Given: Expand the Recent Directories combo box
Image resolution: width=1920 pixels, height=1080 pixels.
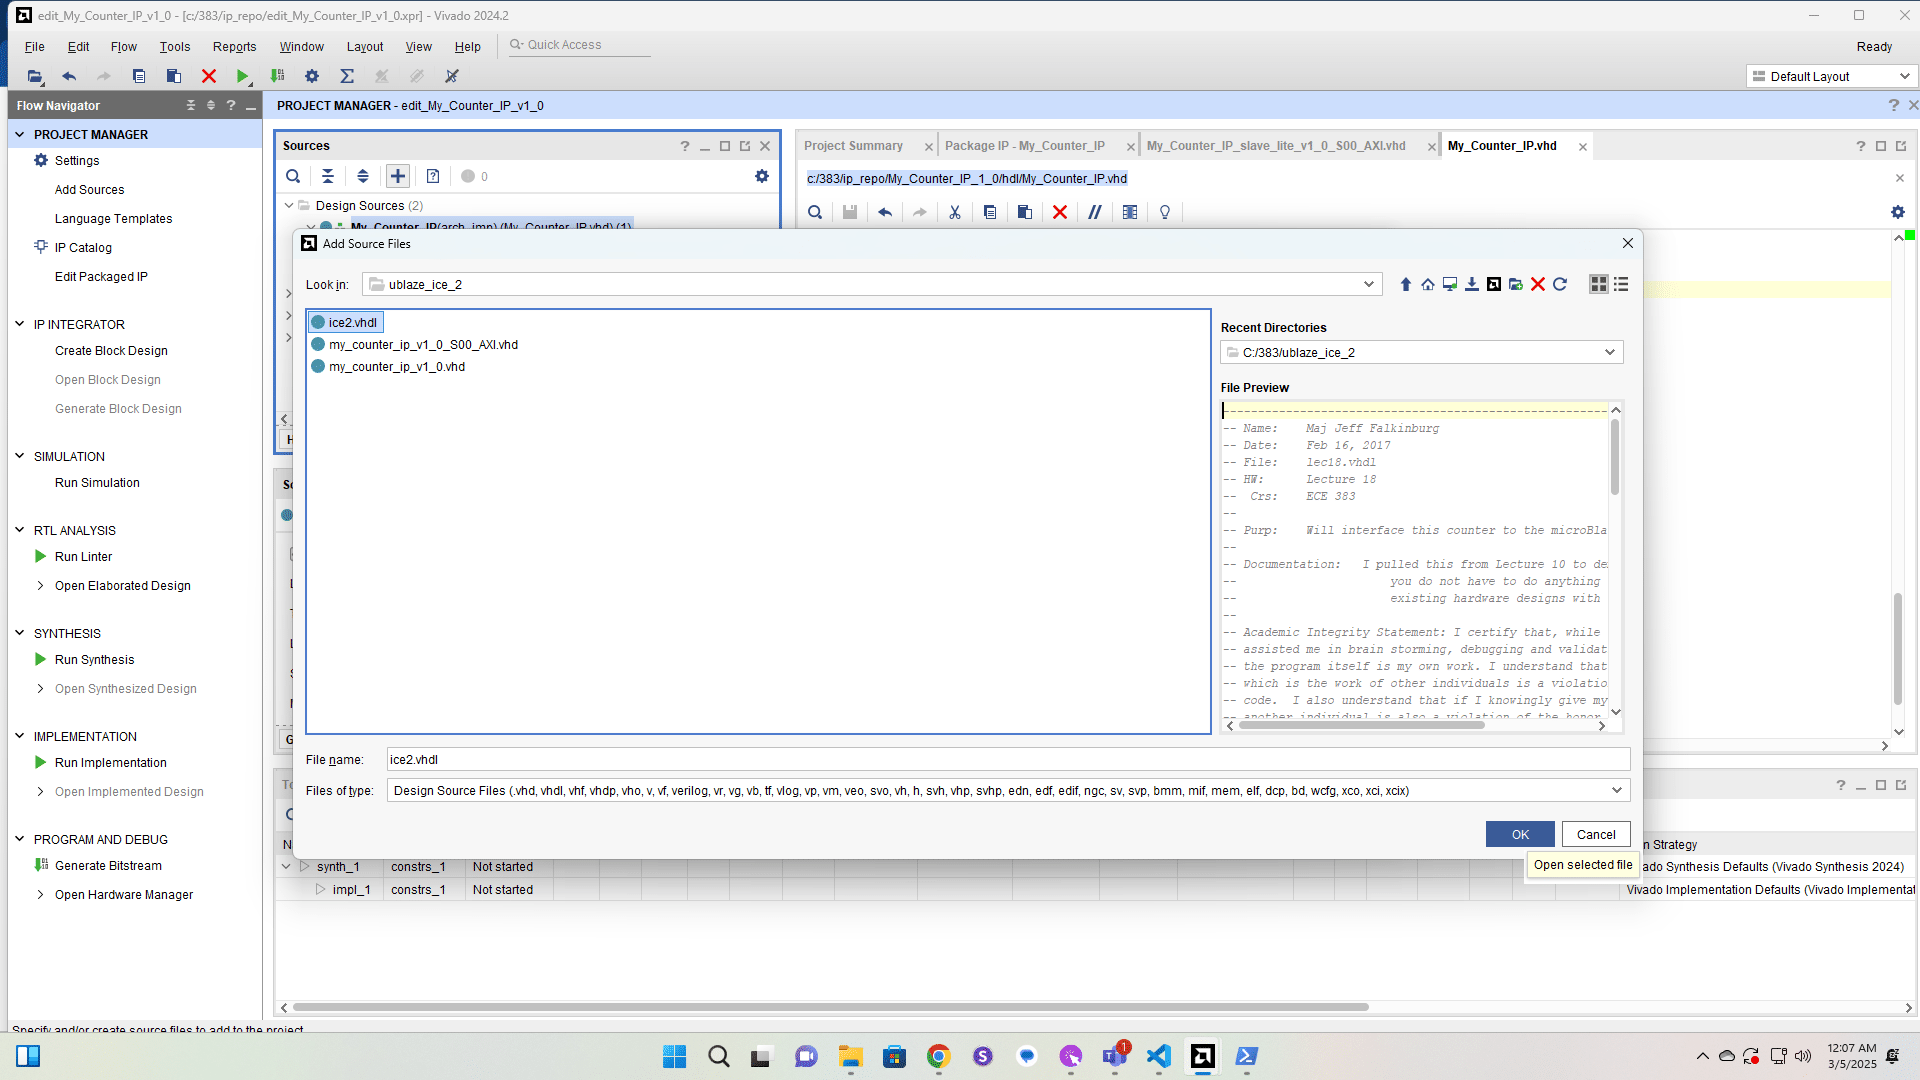Looking at the screenshot, I should (x=1609, y=352).
